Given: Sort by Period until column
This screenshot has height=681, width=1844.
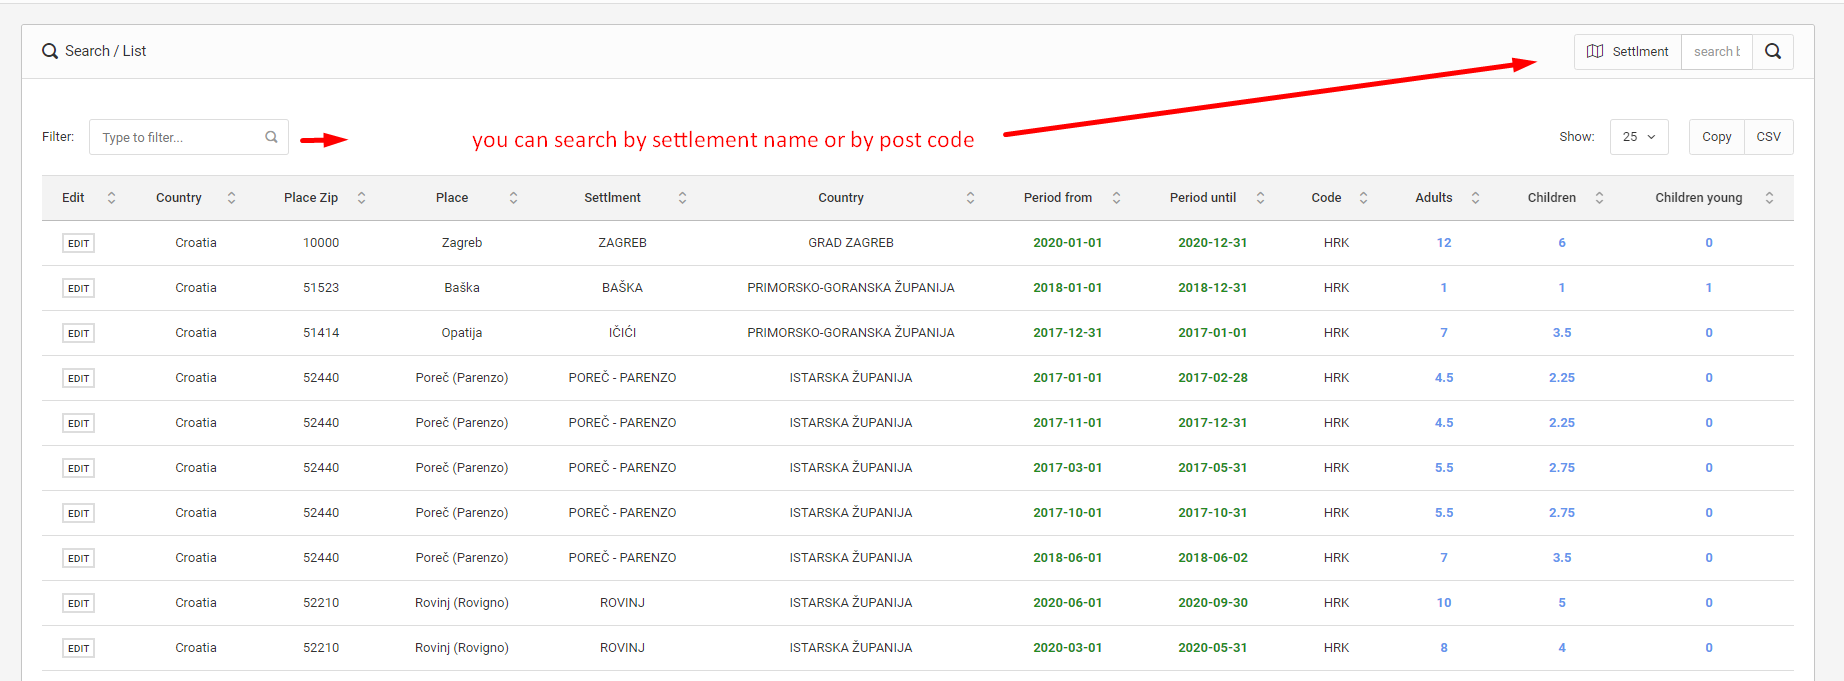Looking at the screenshot, I should click(1260, 198).
